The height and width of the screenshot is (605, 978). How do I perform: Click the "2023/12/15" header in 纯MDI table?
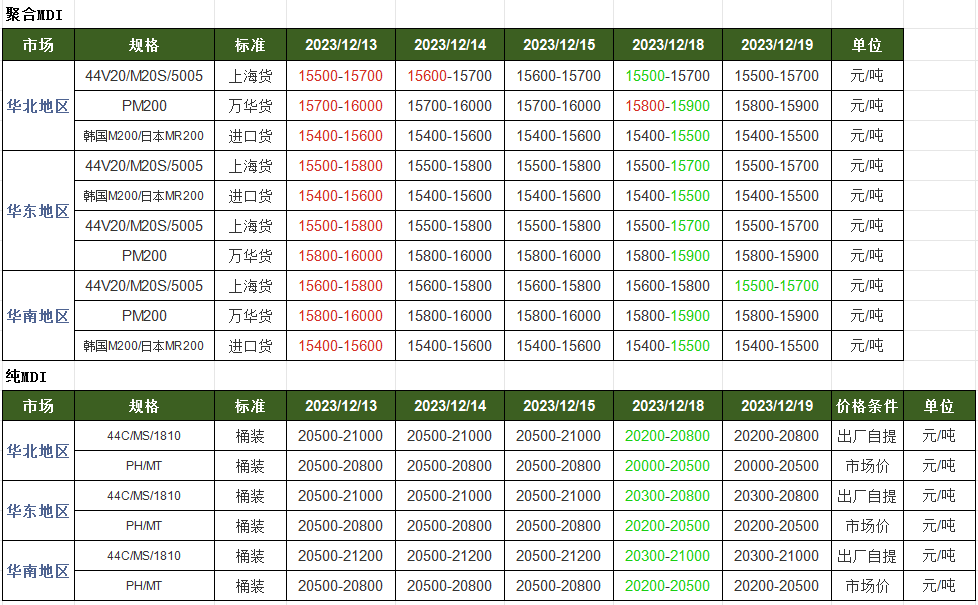(559, 406)
